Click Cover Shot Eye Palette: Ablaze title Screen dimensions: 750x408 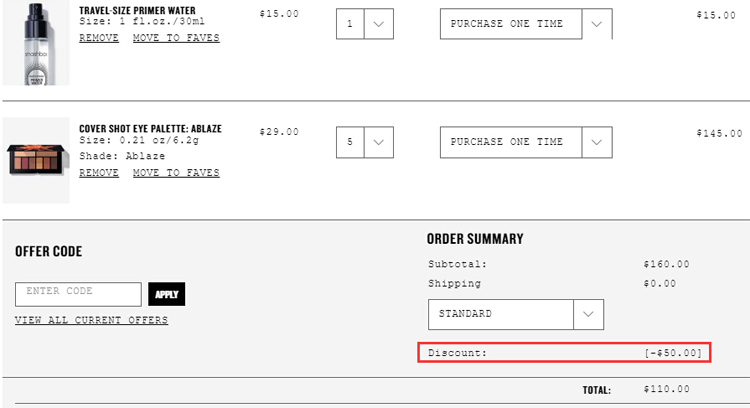150,129
